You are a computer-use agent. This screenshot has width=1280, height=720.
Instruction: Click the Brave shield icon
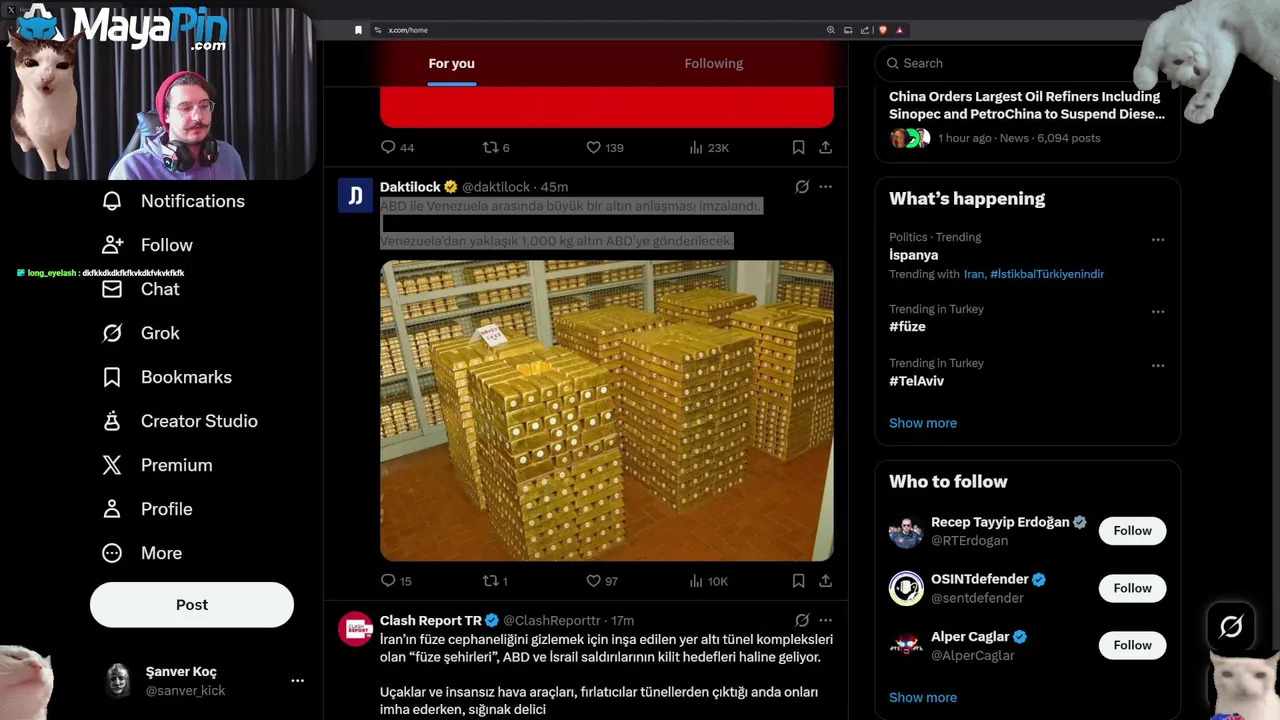[x=883, y=30]
